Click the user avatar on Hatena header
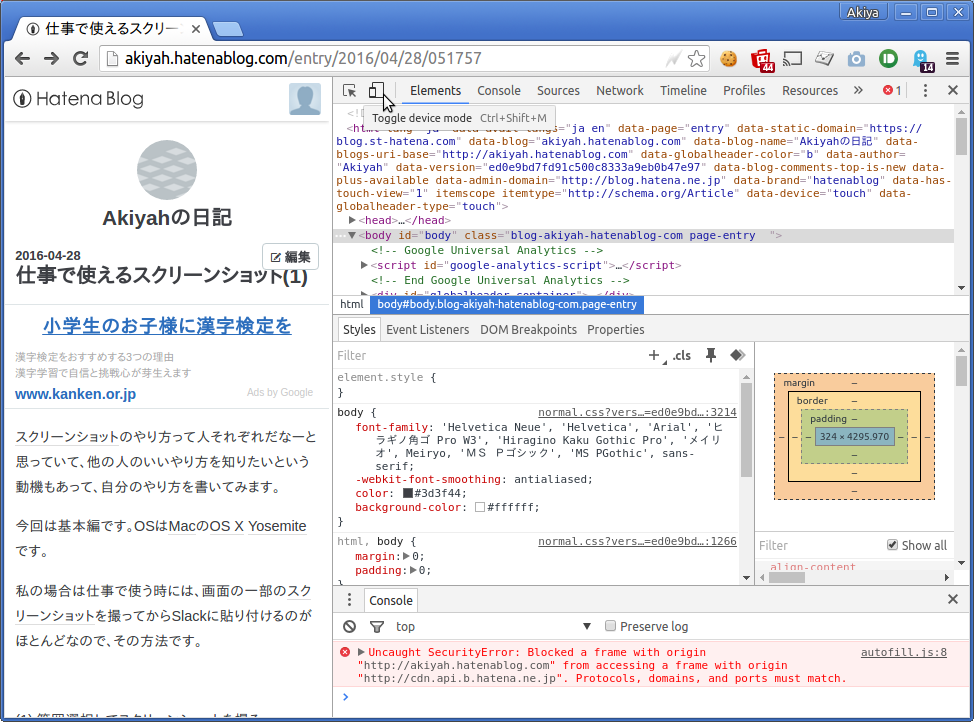Screen dimensions: 974x722 tap(305, 99)
